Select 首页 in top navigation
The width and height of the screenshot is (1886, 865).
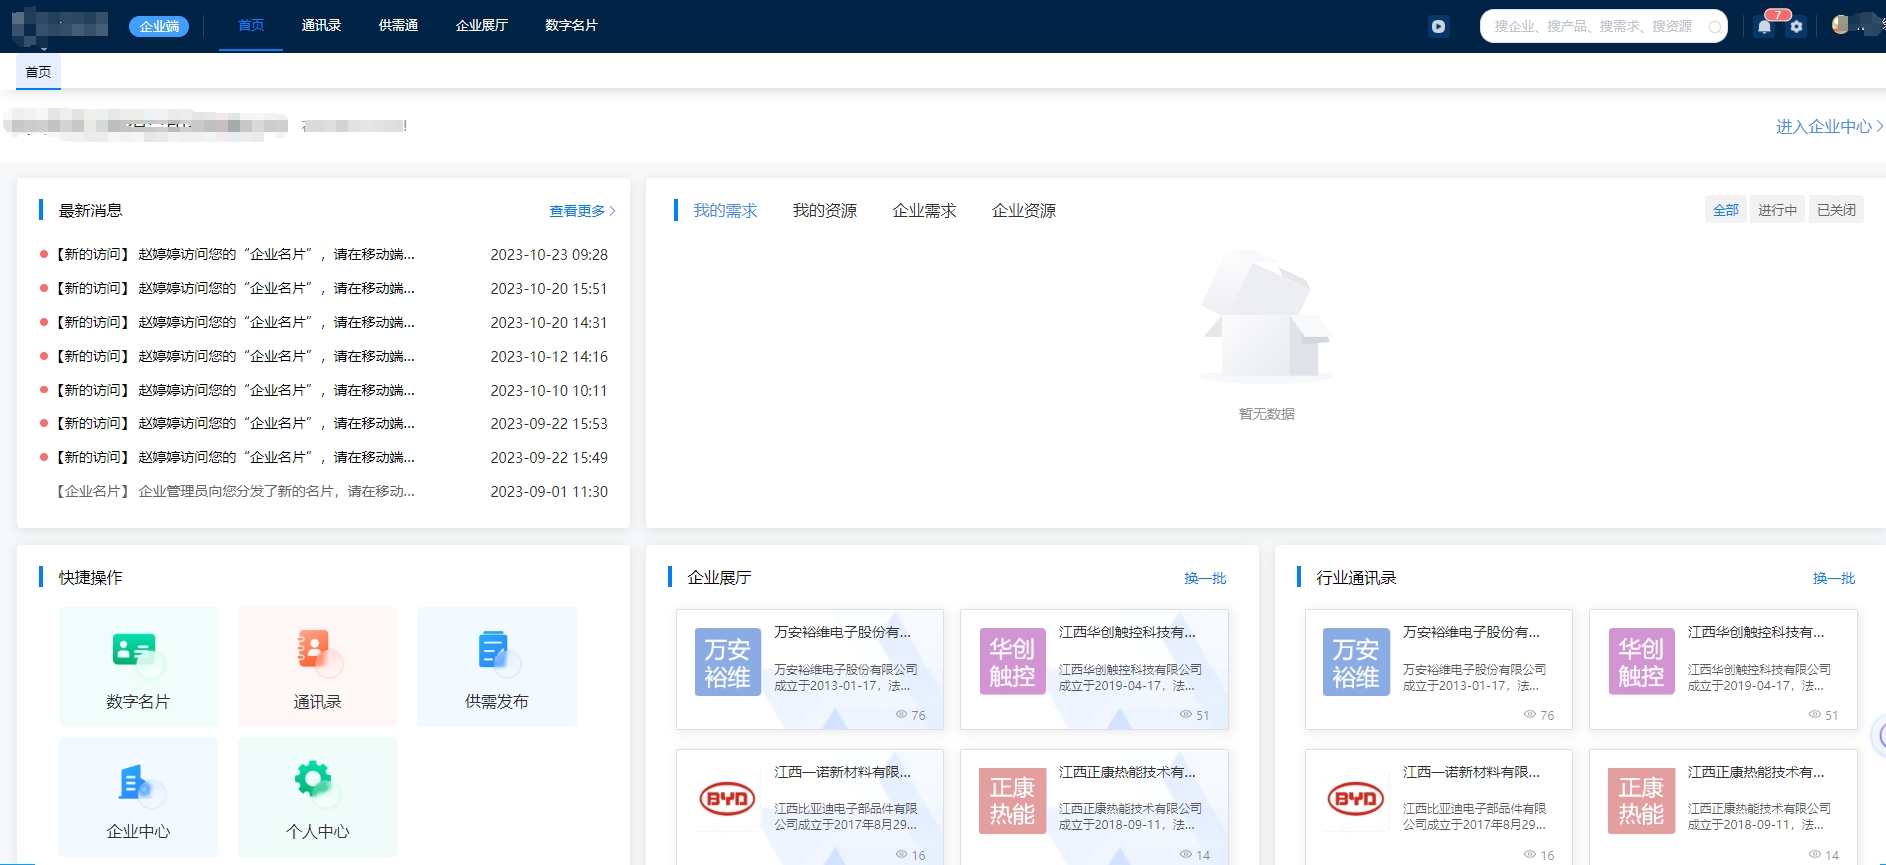[x=251, y=26]
